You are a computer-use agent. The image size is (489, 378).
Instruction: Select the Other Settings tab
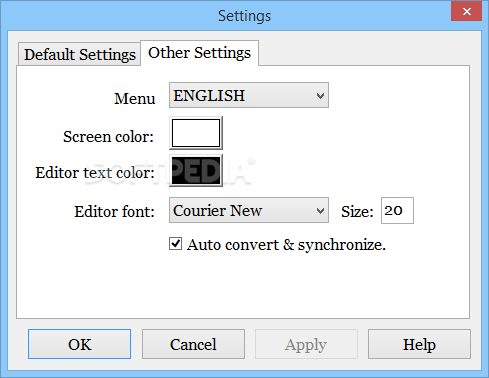click(x=199, y=53)
